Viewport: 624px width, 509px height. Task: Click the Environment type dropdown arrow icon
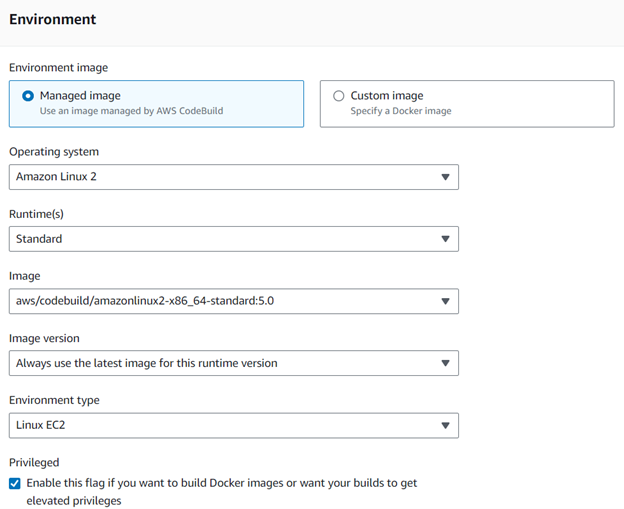click(x=445, y=425)
